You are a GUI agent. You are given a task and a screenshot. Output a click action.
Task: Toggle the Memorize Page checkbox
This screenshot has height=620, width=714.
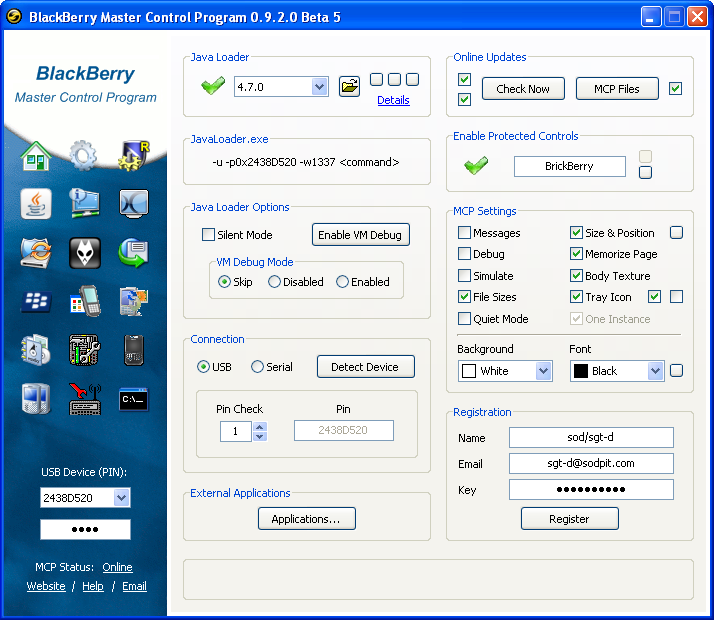(x=576, y=254)
